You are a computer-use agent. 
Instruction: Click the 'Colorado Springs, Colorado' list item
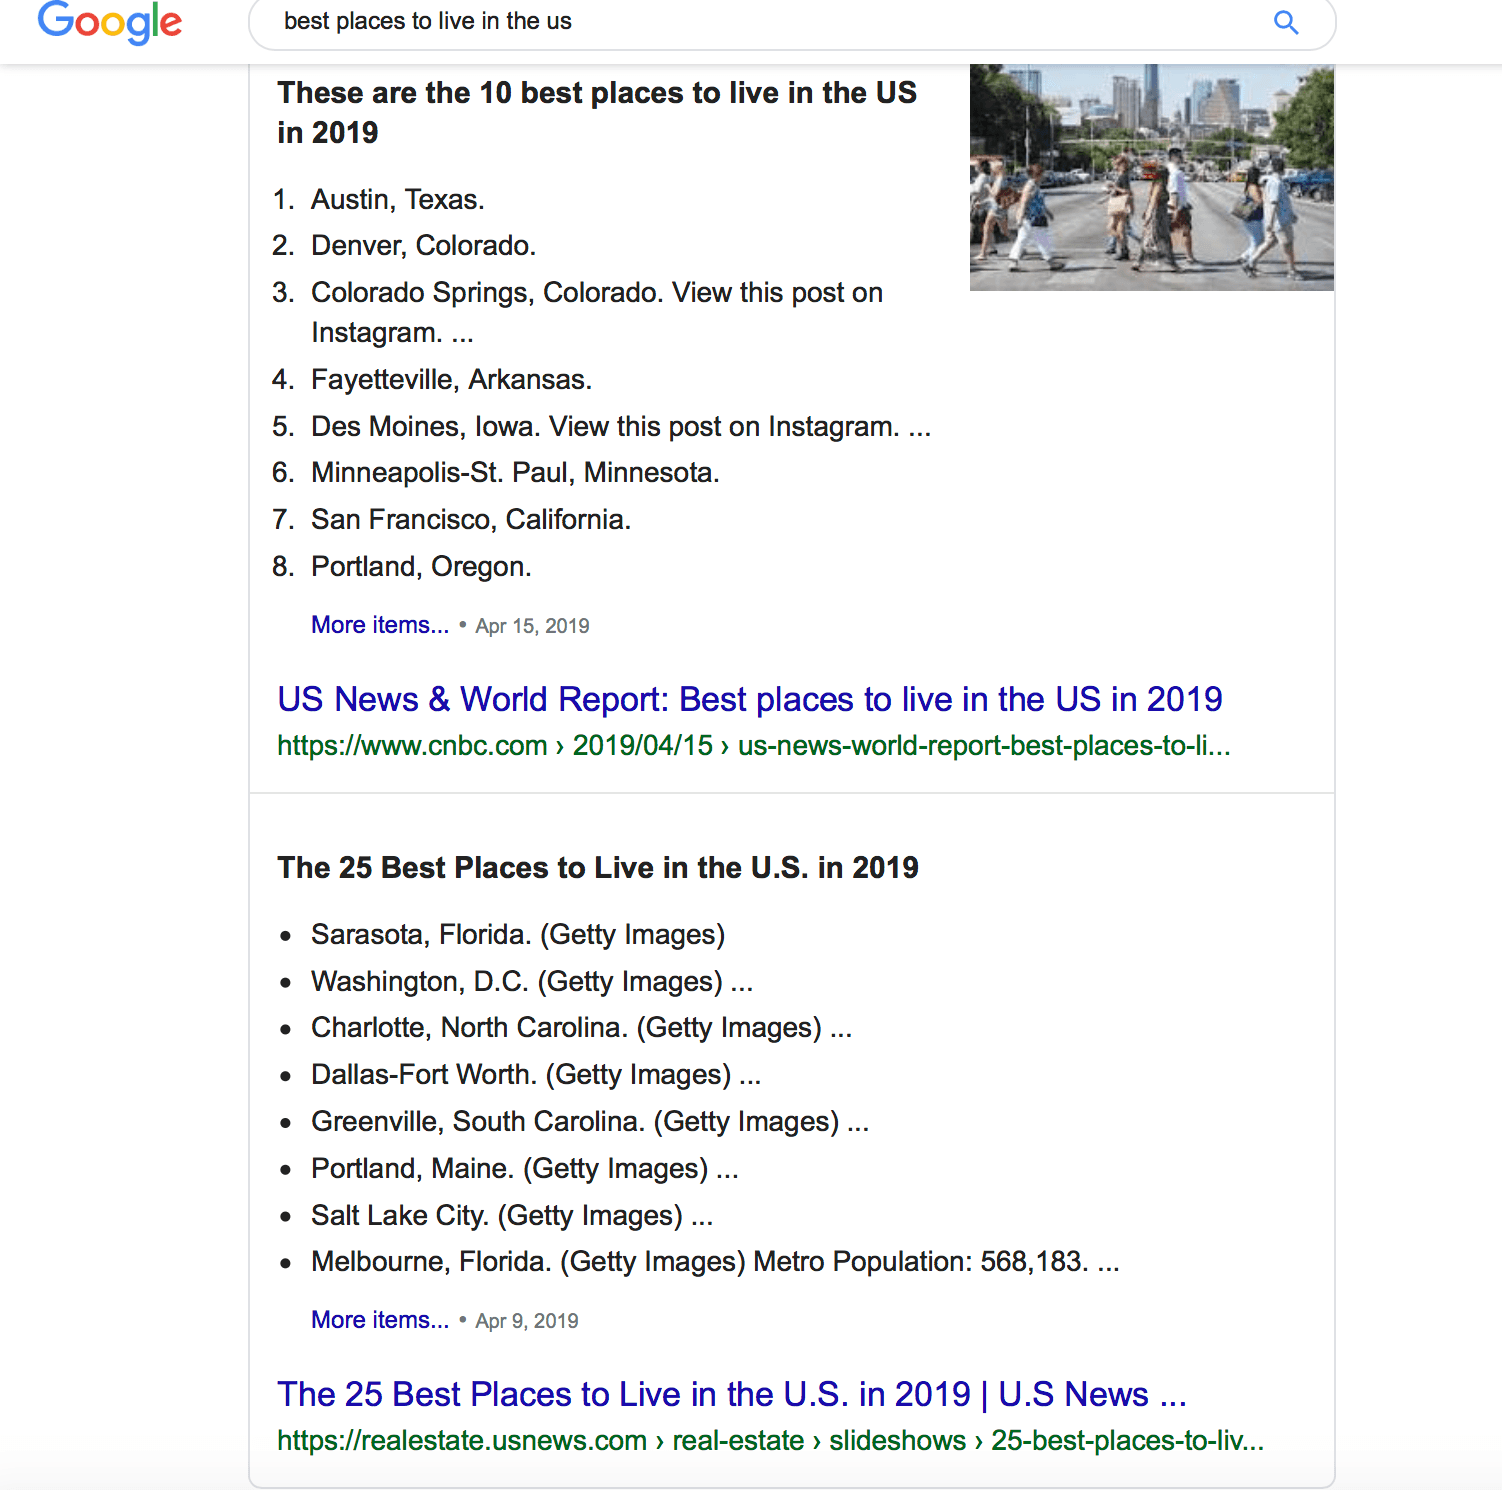[x=597, y=312]
